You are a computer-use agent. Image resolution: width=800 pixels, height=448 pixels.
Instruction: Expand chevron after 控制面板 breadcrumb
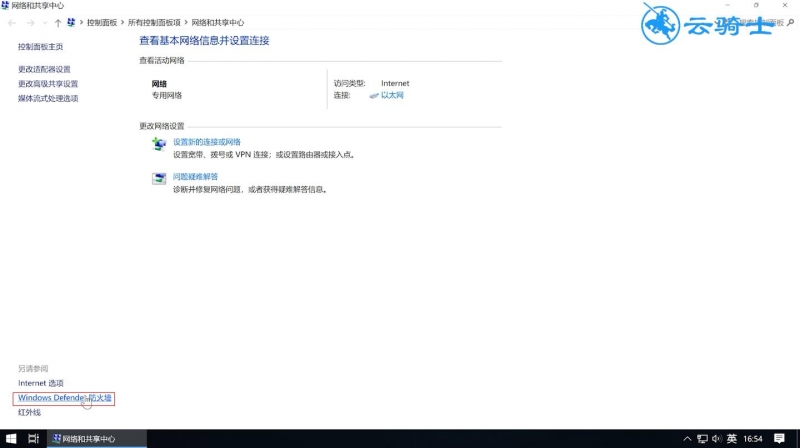pyautogui.click(x=122, y=22)
